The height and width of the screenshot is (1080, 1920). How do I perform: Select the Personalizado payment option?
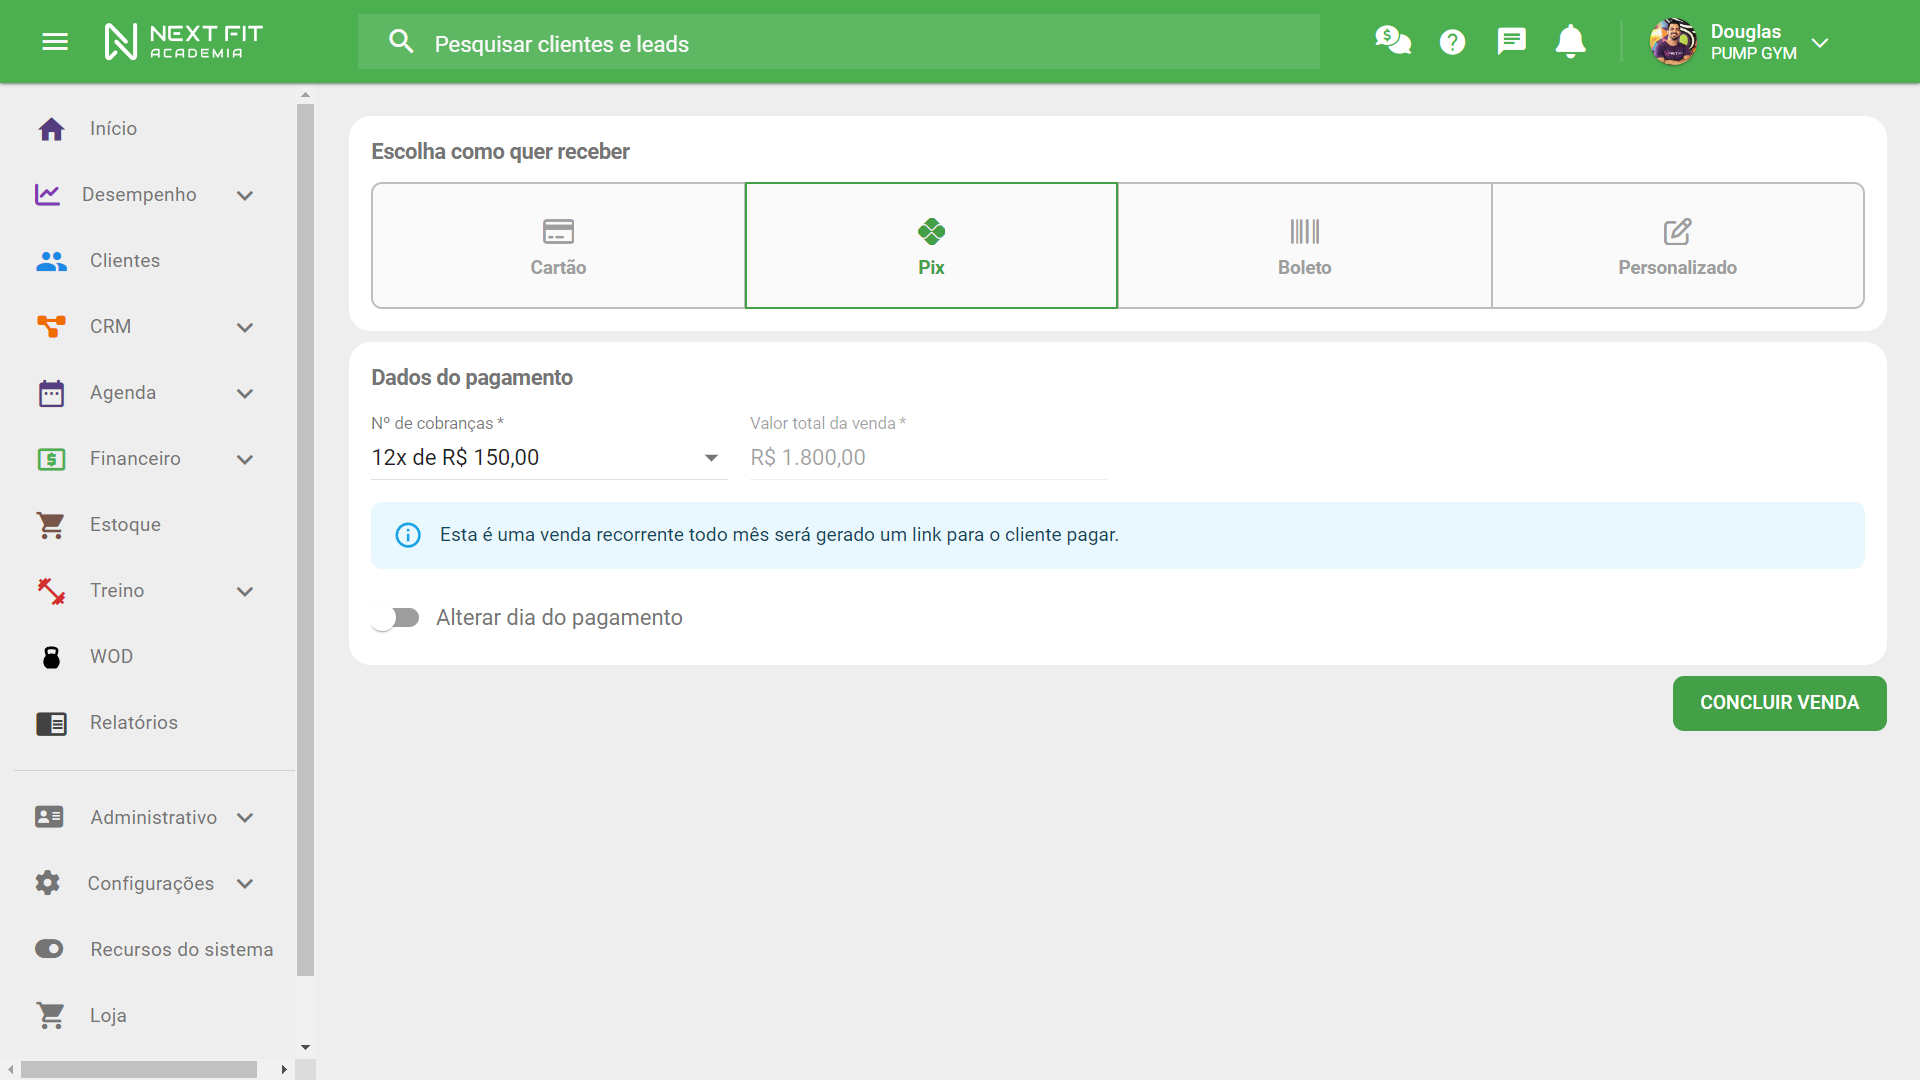(x=1677, y=246)
